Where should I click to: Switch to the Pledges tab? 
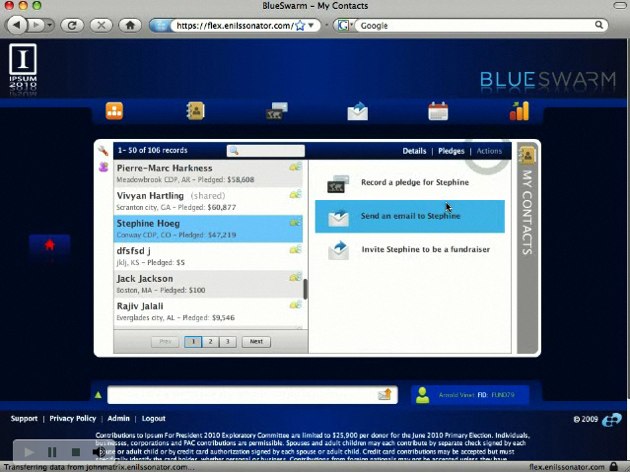point(451,151)
